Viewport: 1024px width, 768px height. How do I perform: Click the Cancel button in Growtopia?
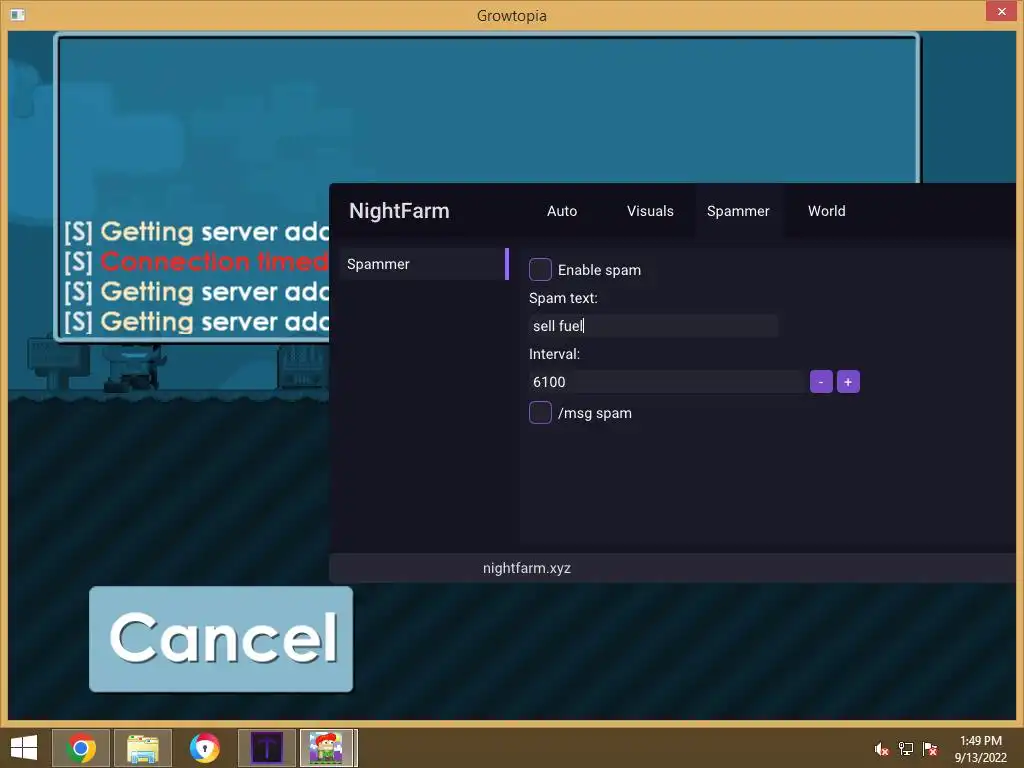221,639
